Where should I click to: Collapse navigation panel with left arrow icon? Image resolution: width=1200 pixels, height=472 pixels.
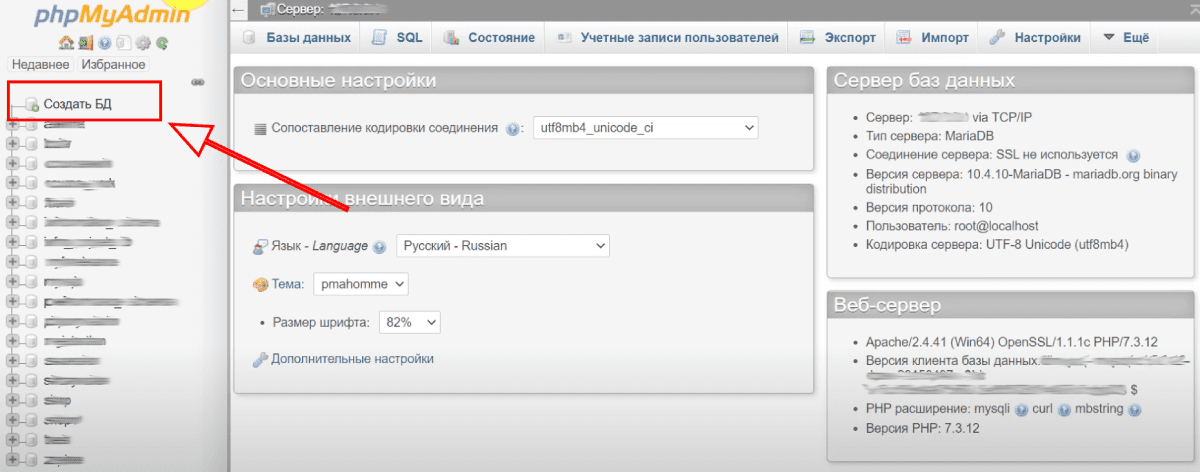tap(238, 10)
